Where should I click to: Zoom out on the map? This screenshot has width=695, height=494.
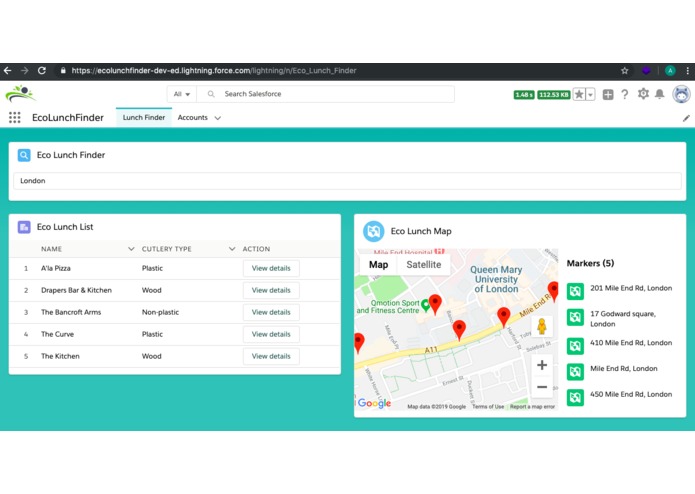pos(542,387)
